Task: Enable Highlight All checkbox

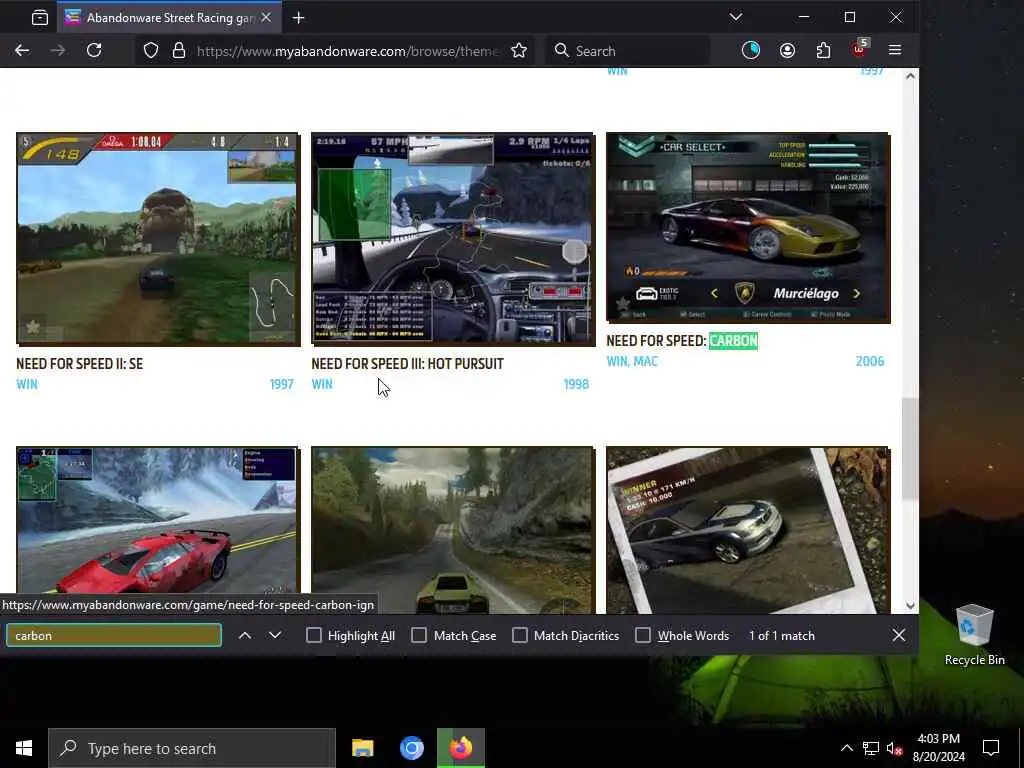Action: (314, 635)
